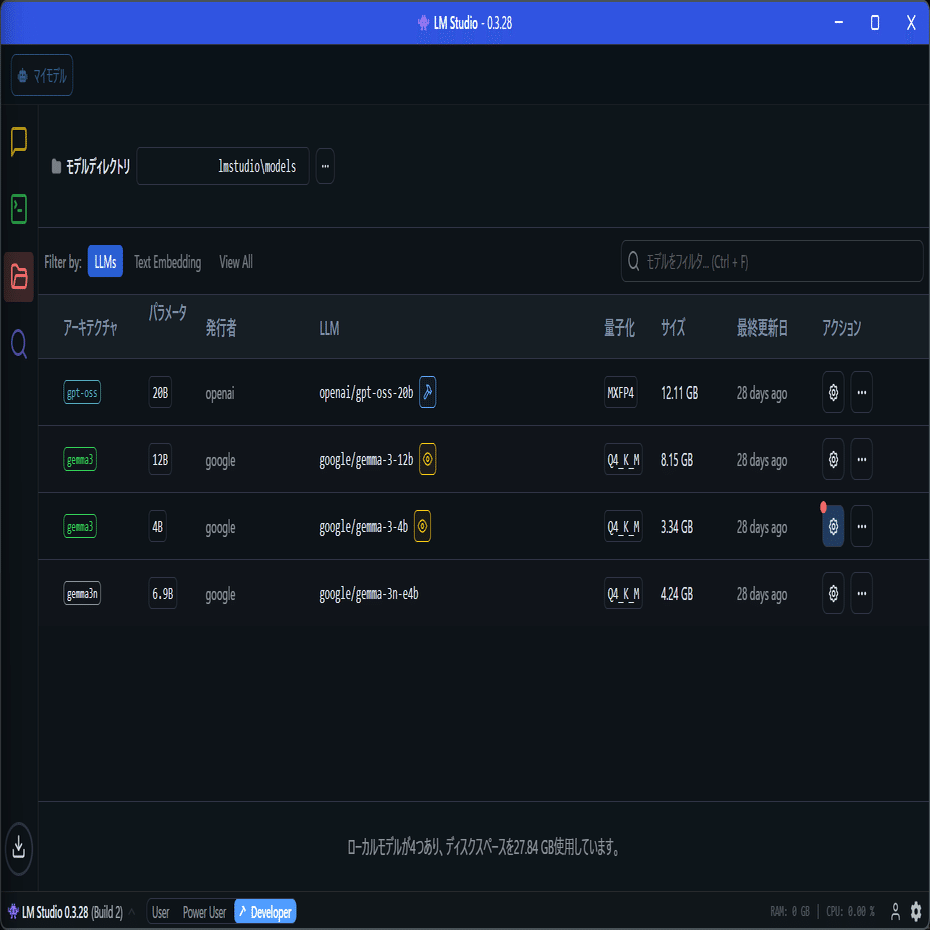
Task: Open the model directory three-dots menu
Action: (x=325, y=166)
